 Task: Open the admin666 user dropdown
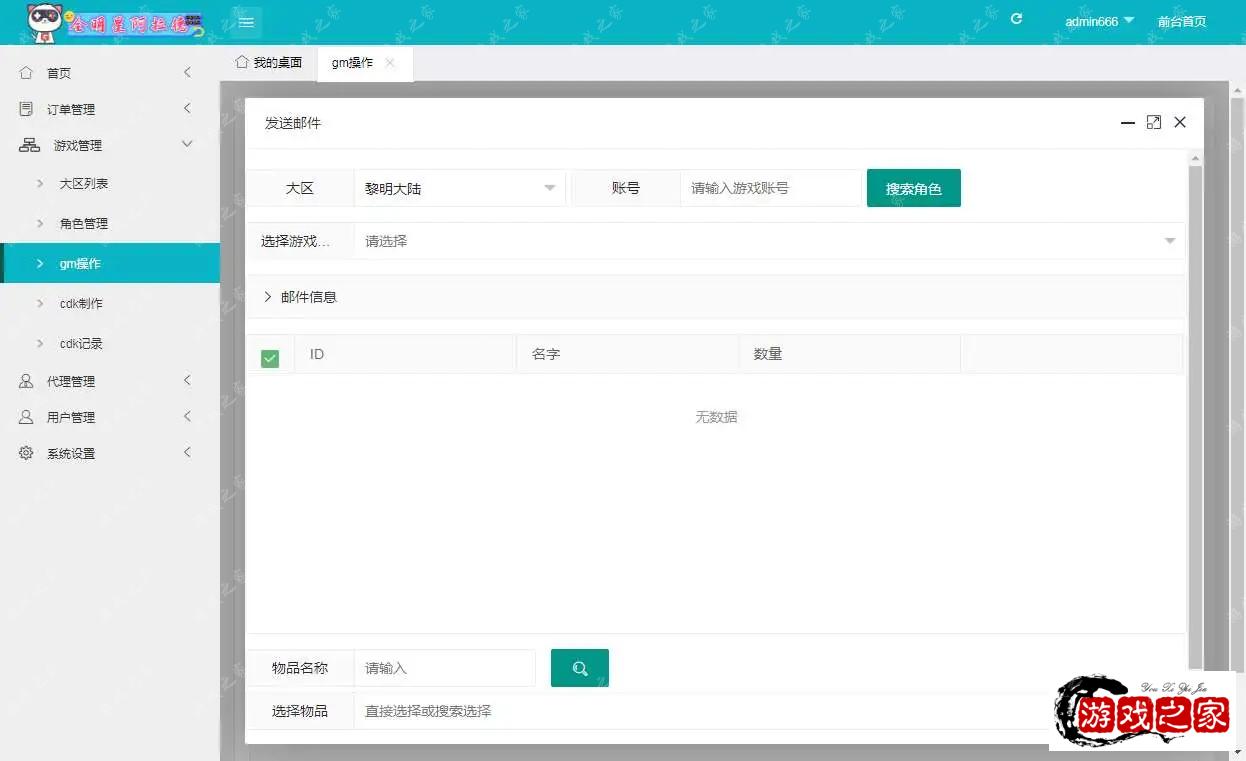[x=1098, y=21]
